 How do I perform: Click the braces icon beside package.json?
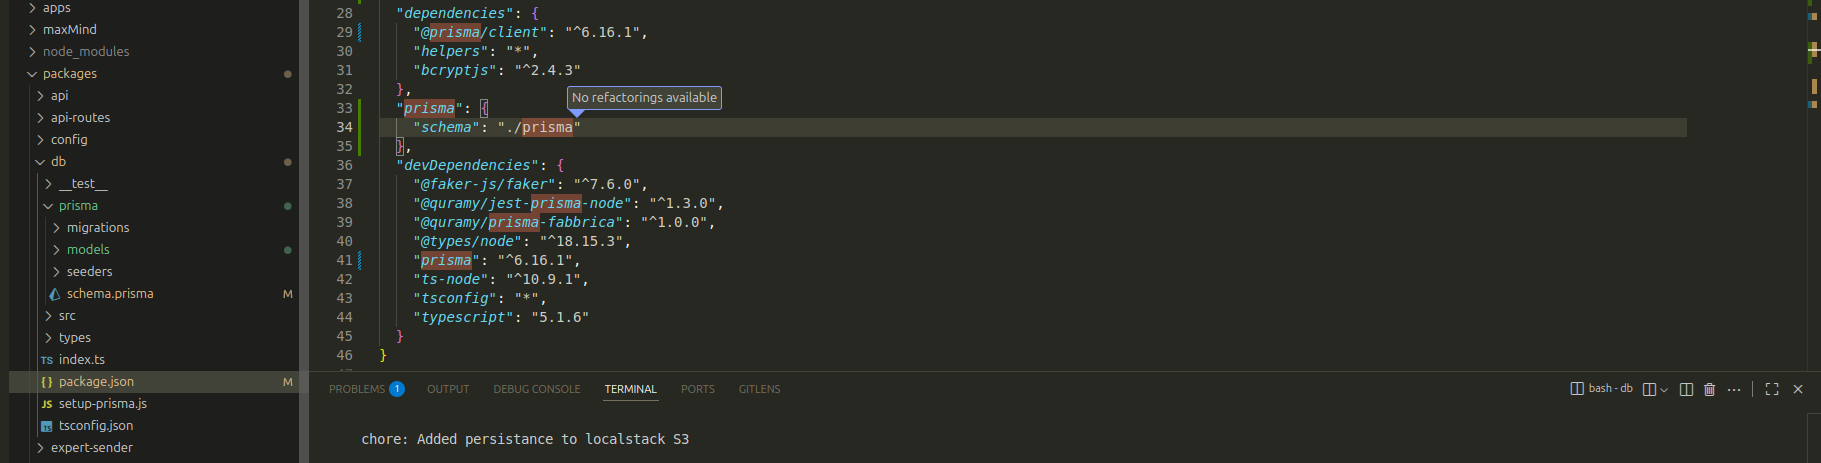(47, 382)
